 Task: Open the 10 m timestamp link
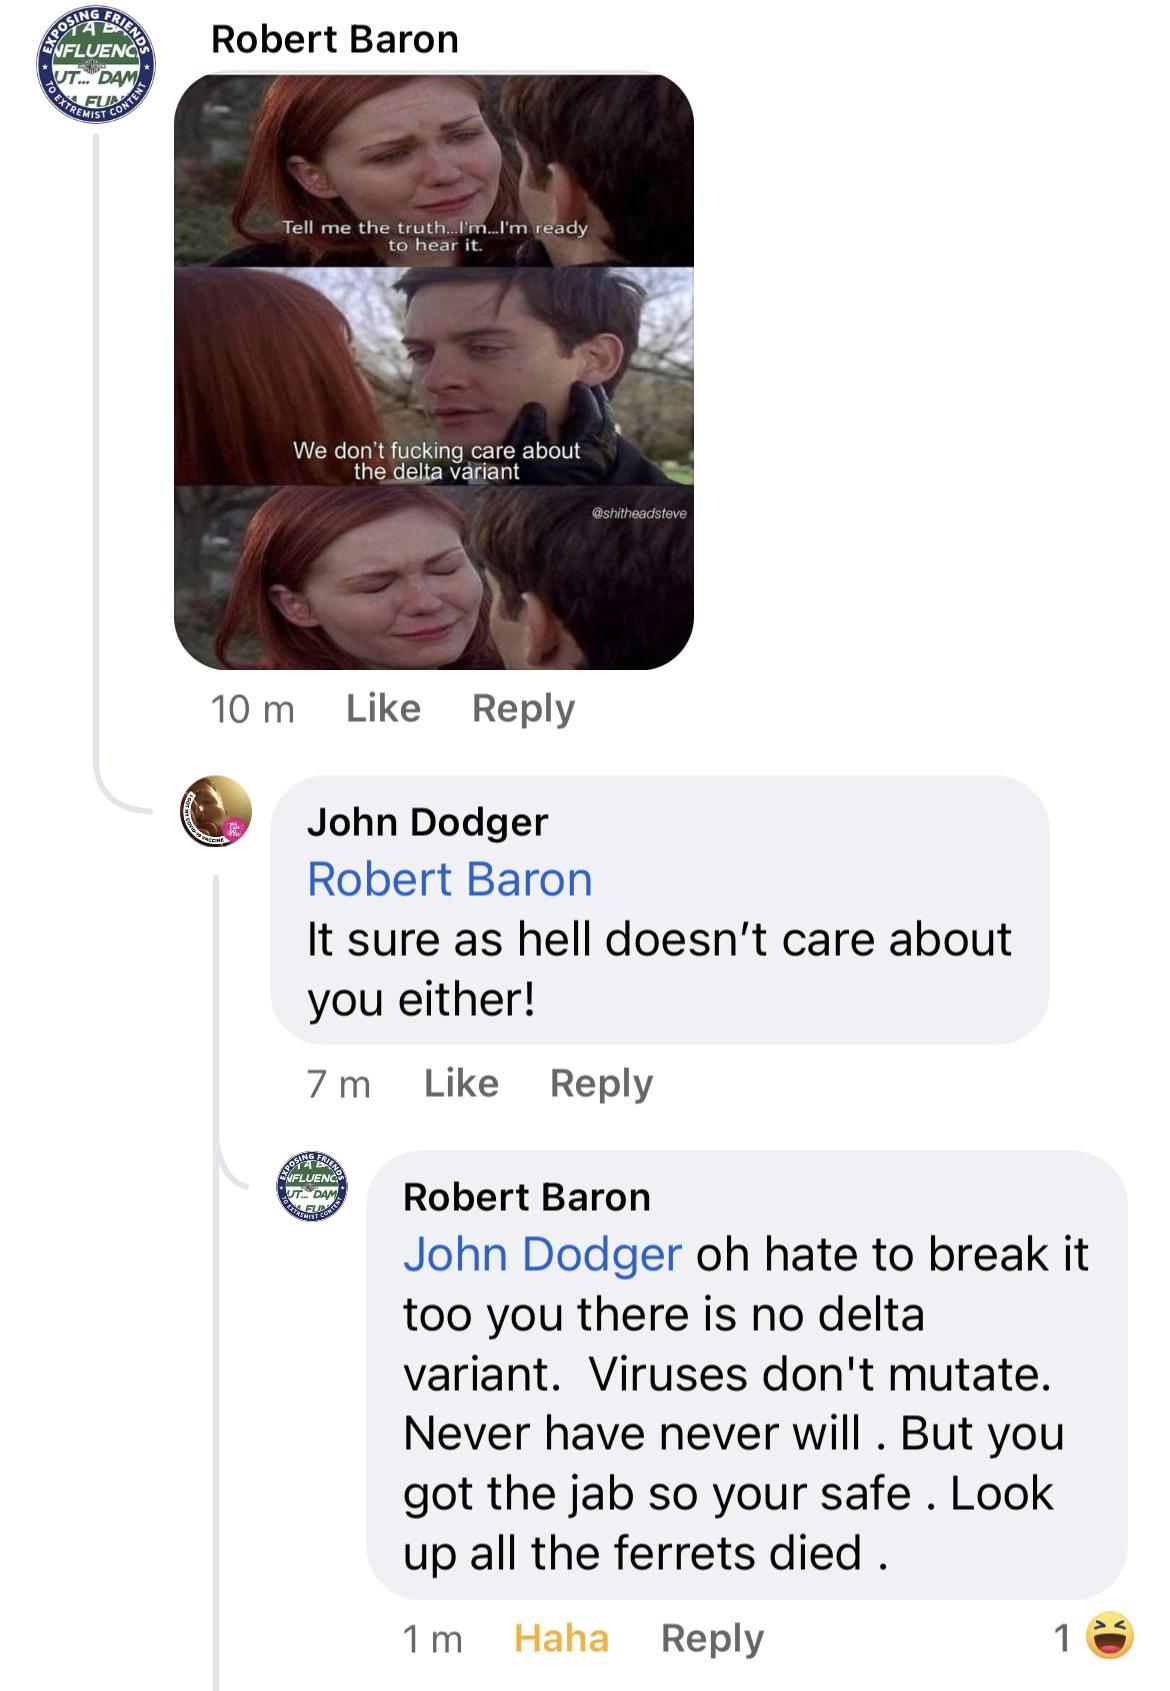pyautogui.click(x=251, y=710)
